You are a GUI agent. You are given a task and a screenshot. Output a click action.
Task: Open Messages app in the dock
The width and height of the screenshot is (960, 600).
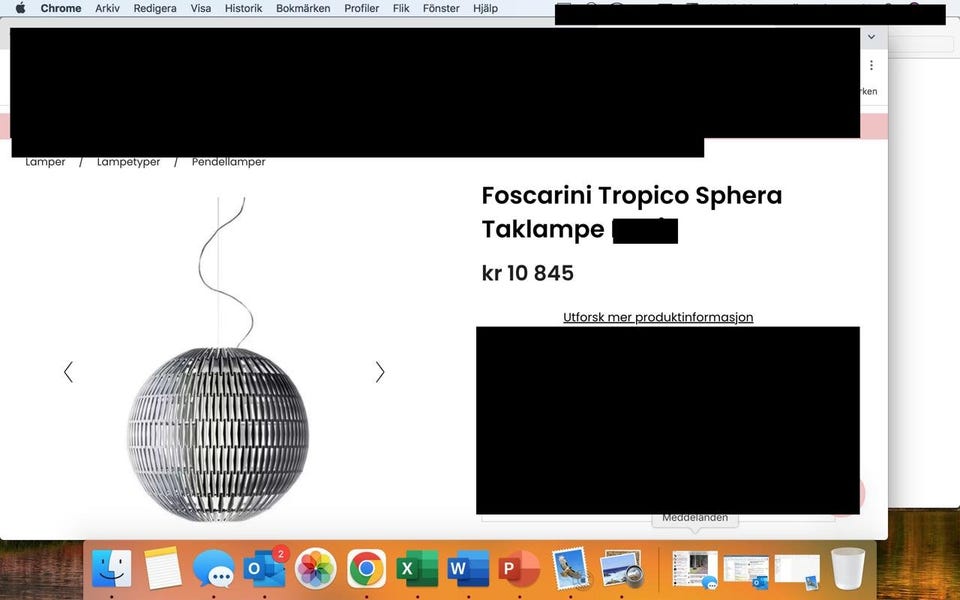click(x=214, y=569)
